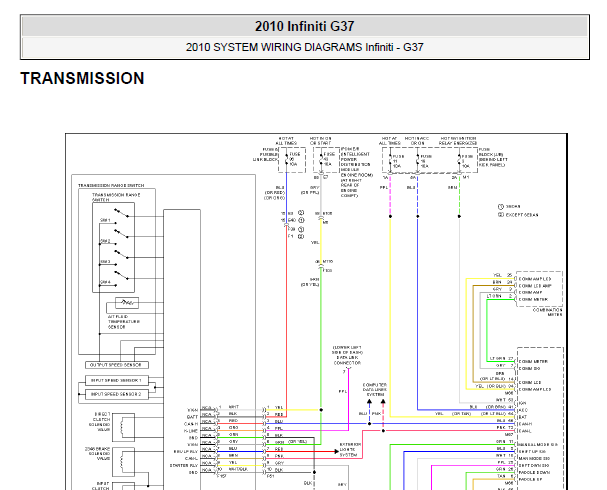607x490 pixels.
Task: Click the direct clutch solenoid coil symbol
Action: (123, 427)
